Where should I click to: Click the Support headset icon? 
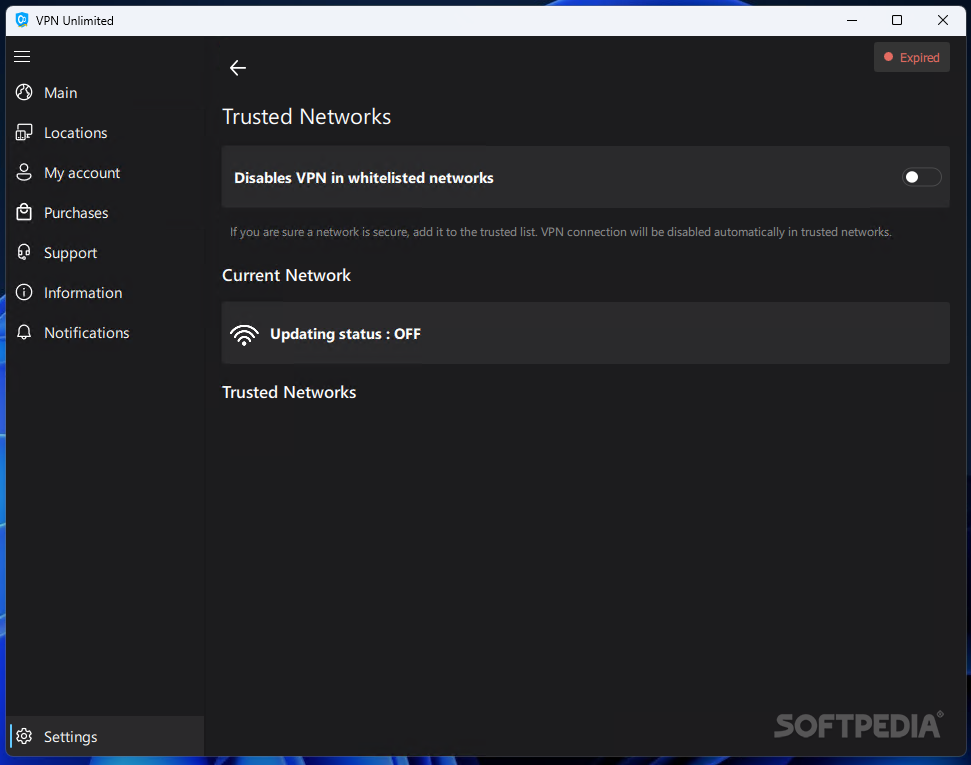pyautogui.click(x=24, y=252)
